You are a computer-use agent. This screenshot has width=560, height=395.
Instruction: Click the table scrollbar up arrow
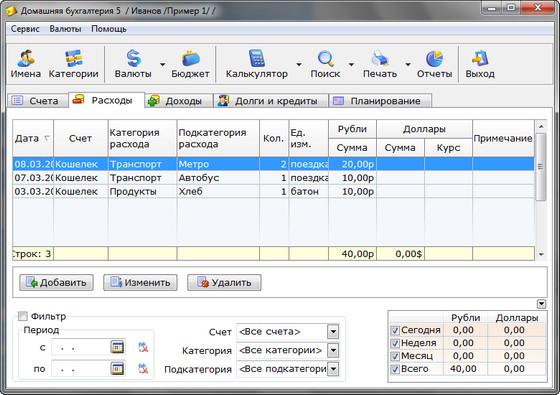coord(541,126)
